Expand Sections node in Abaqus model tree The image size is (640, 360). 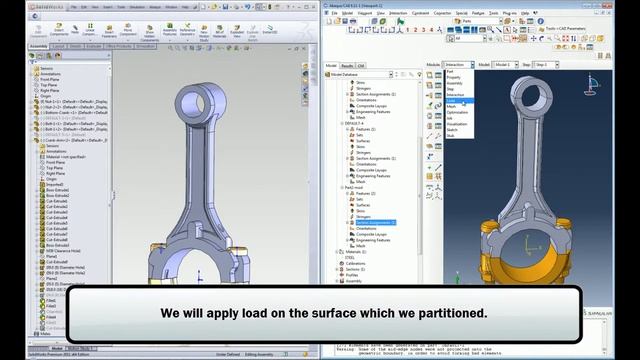click(337, 270)
